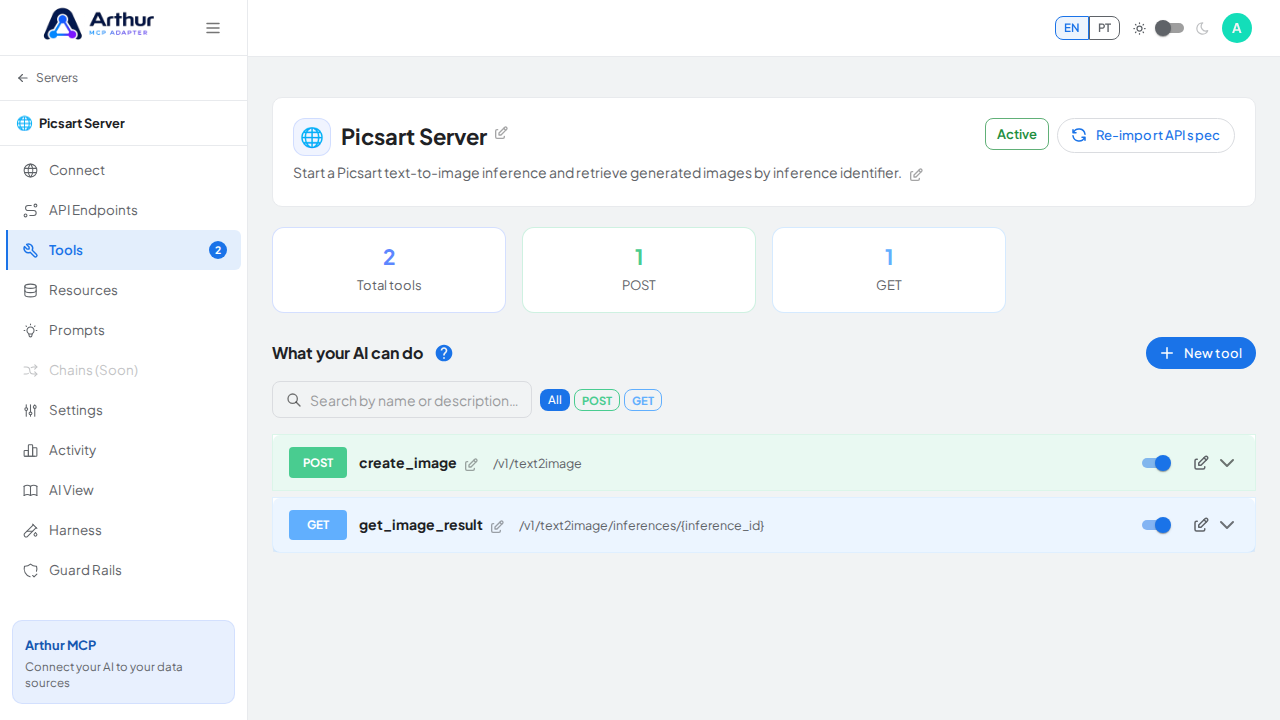Collapse sidebar with hamburger menu icon
This screenshot has width=1280, height=720.
coord(213,28)
